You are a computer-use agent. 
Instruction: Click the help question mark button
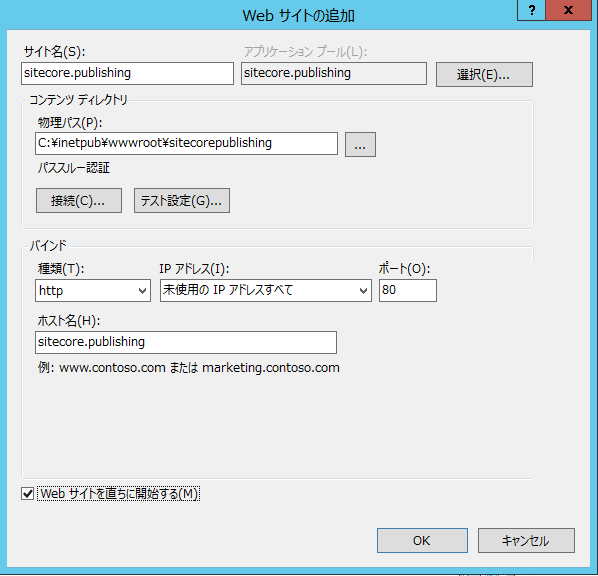531,10
